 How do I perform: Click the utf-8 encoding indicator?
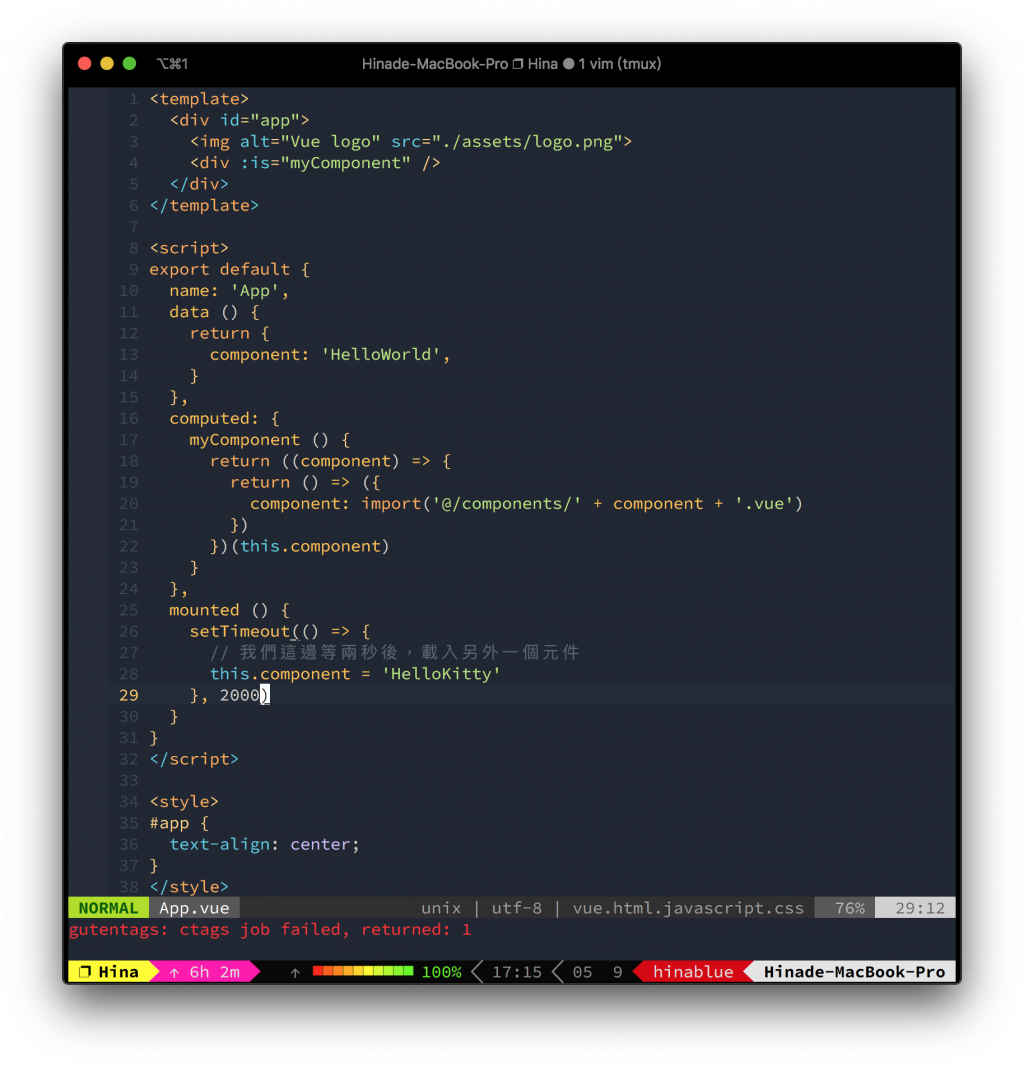516,908
